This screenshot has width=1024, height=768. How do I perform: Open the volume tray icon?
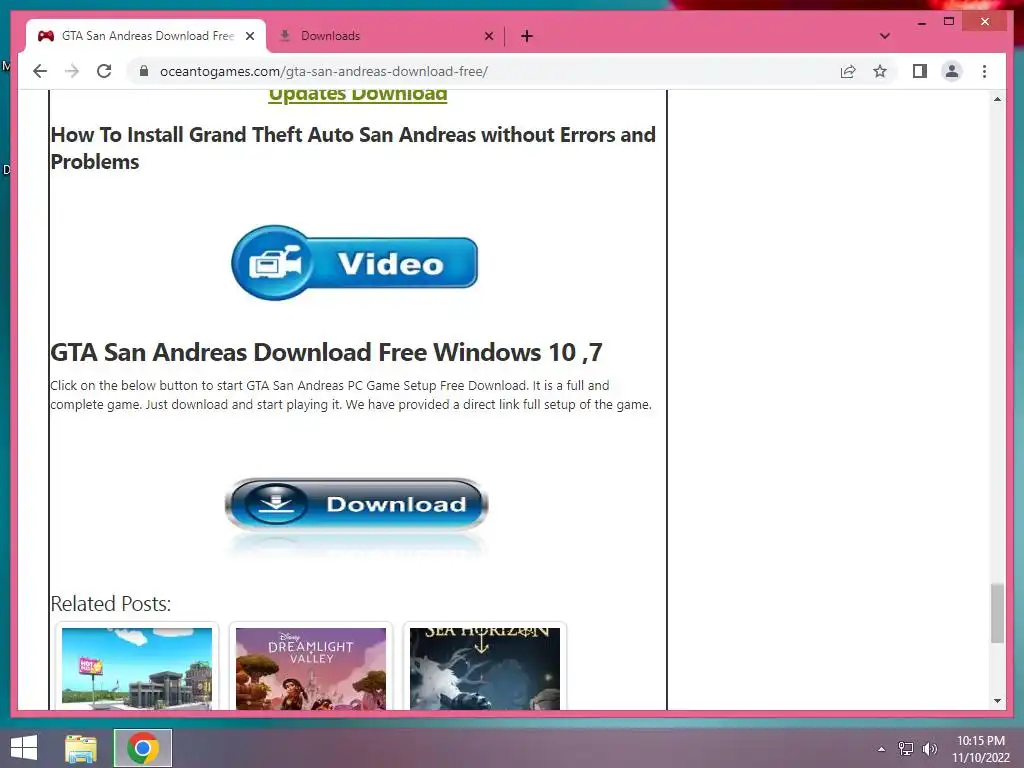pos(930,749)
